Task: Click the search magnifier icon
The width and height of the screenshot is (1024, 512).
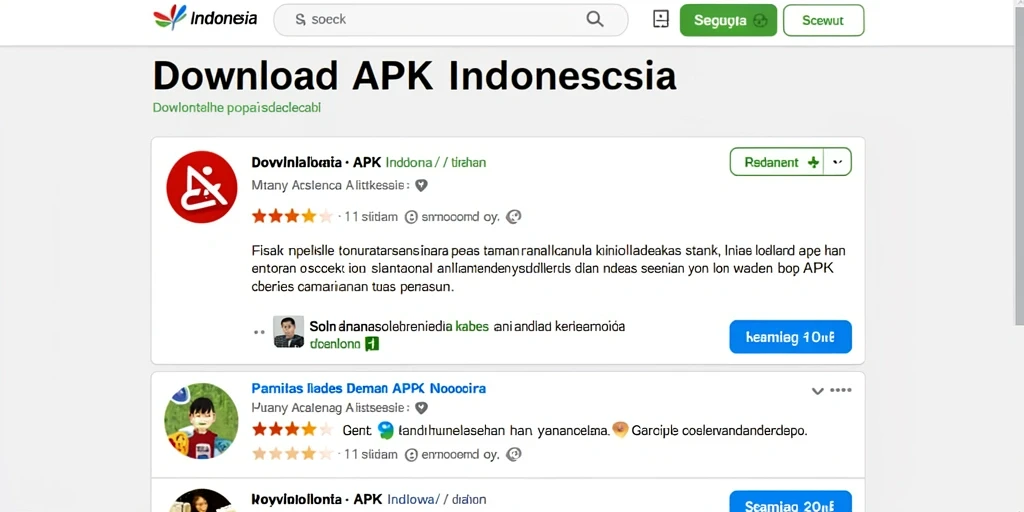Action: point(594,19)
